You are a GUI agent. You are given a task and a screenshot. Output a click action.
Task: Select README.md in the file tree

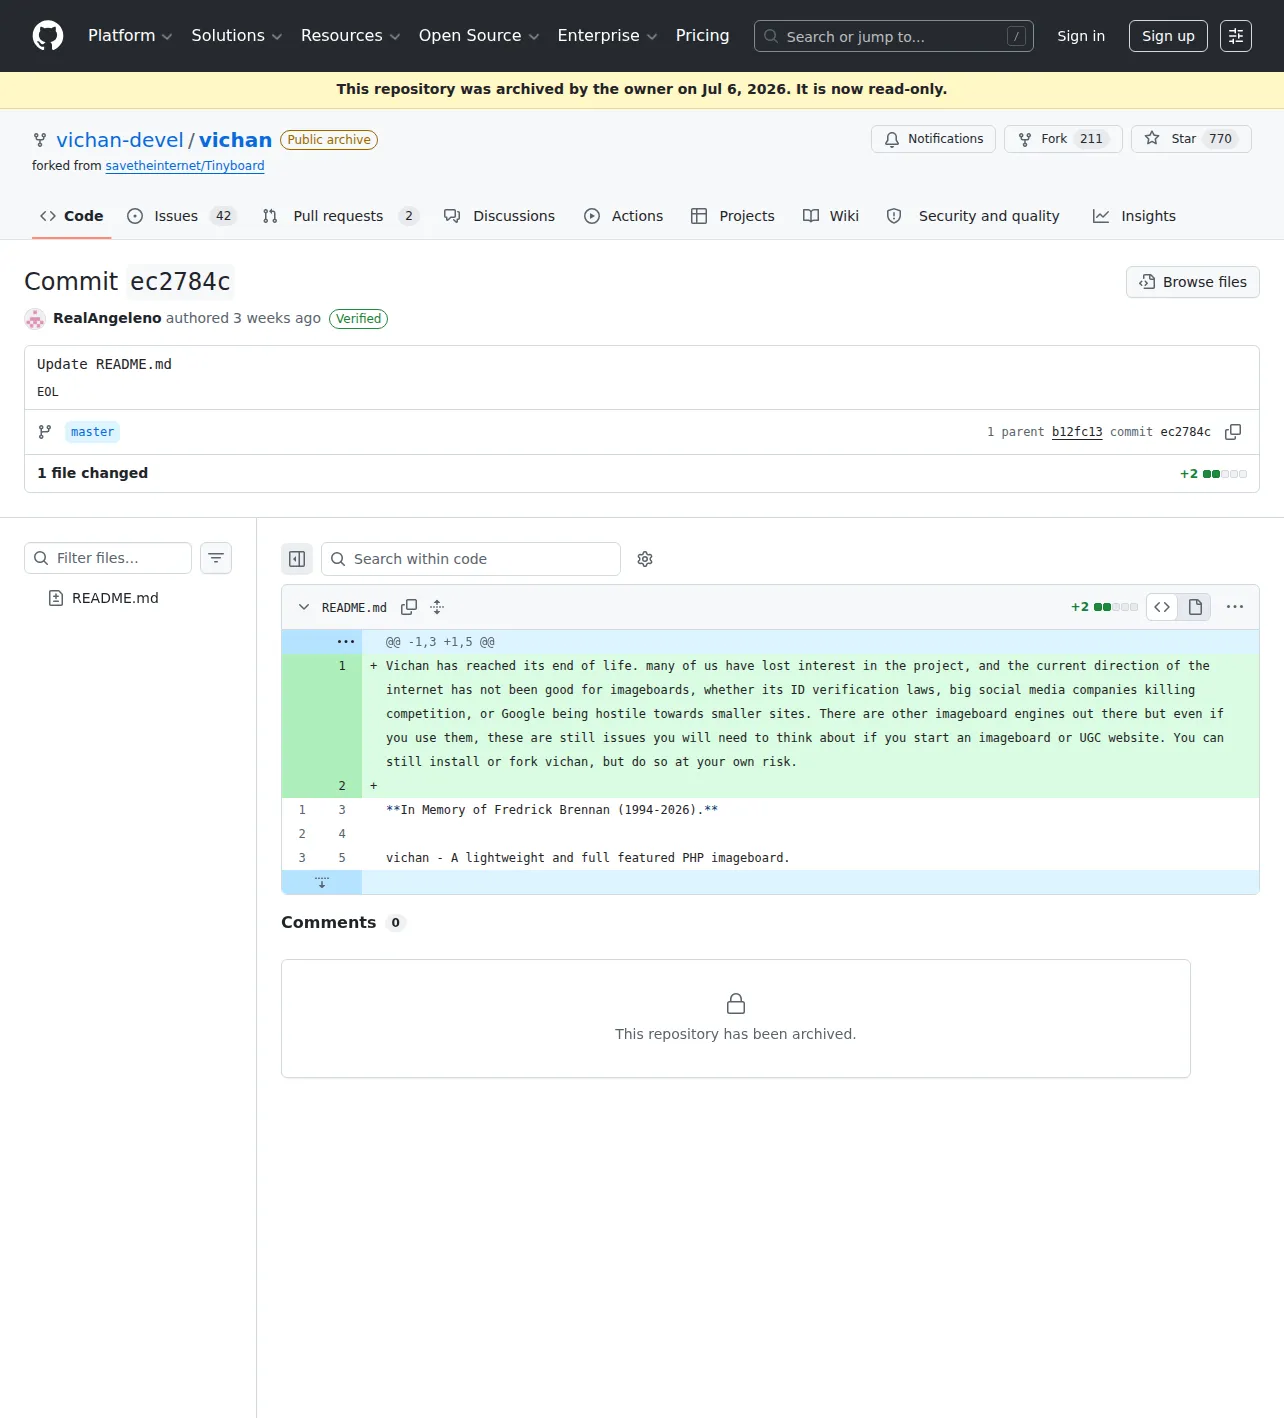[115, 598]
